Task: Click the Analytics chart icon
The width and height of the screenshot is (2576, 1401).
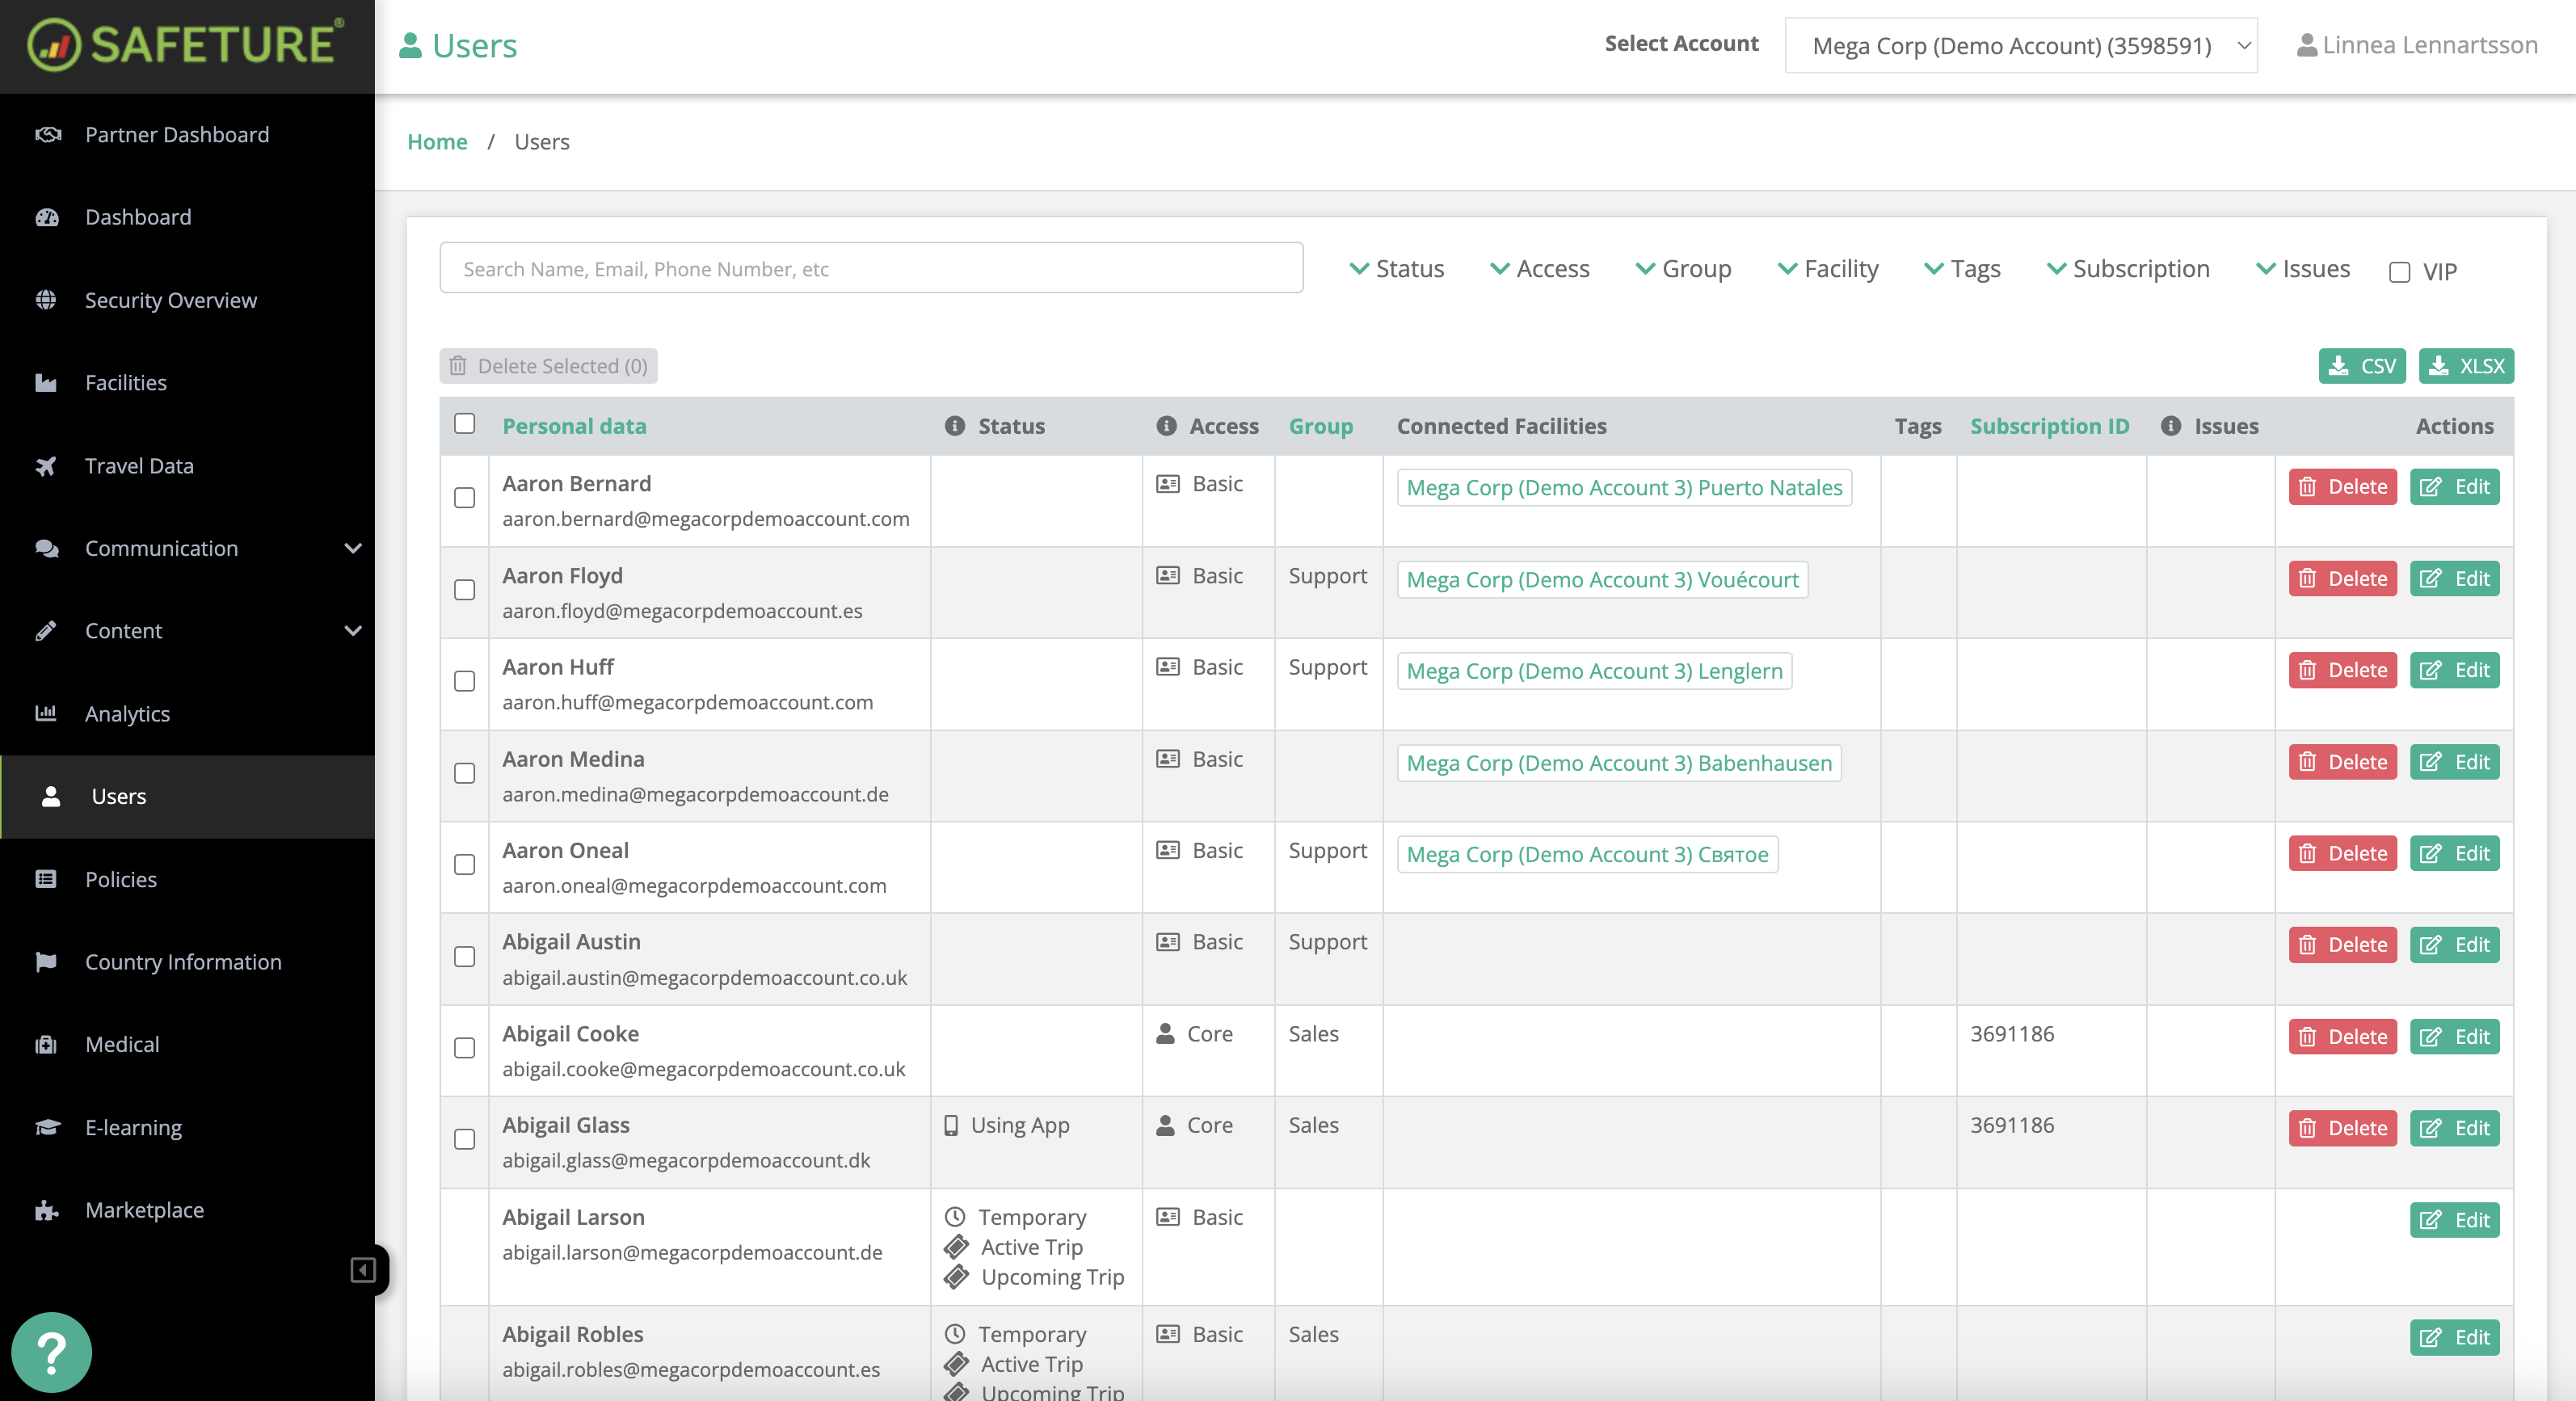Action: 47,713
